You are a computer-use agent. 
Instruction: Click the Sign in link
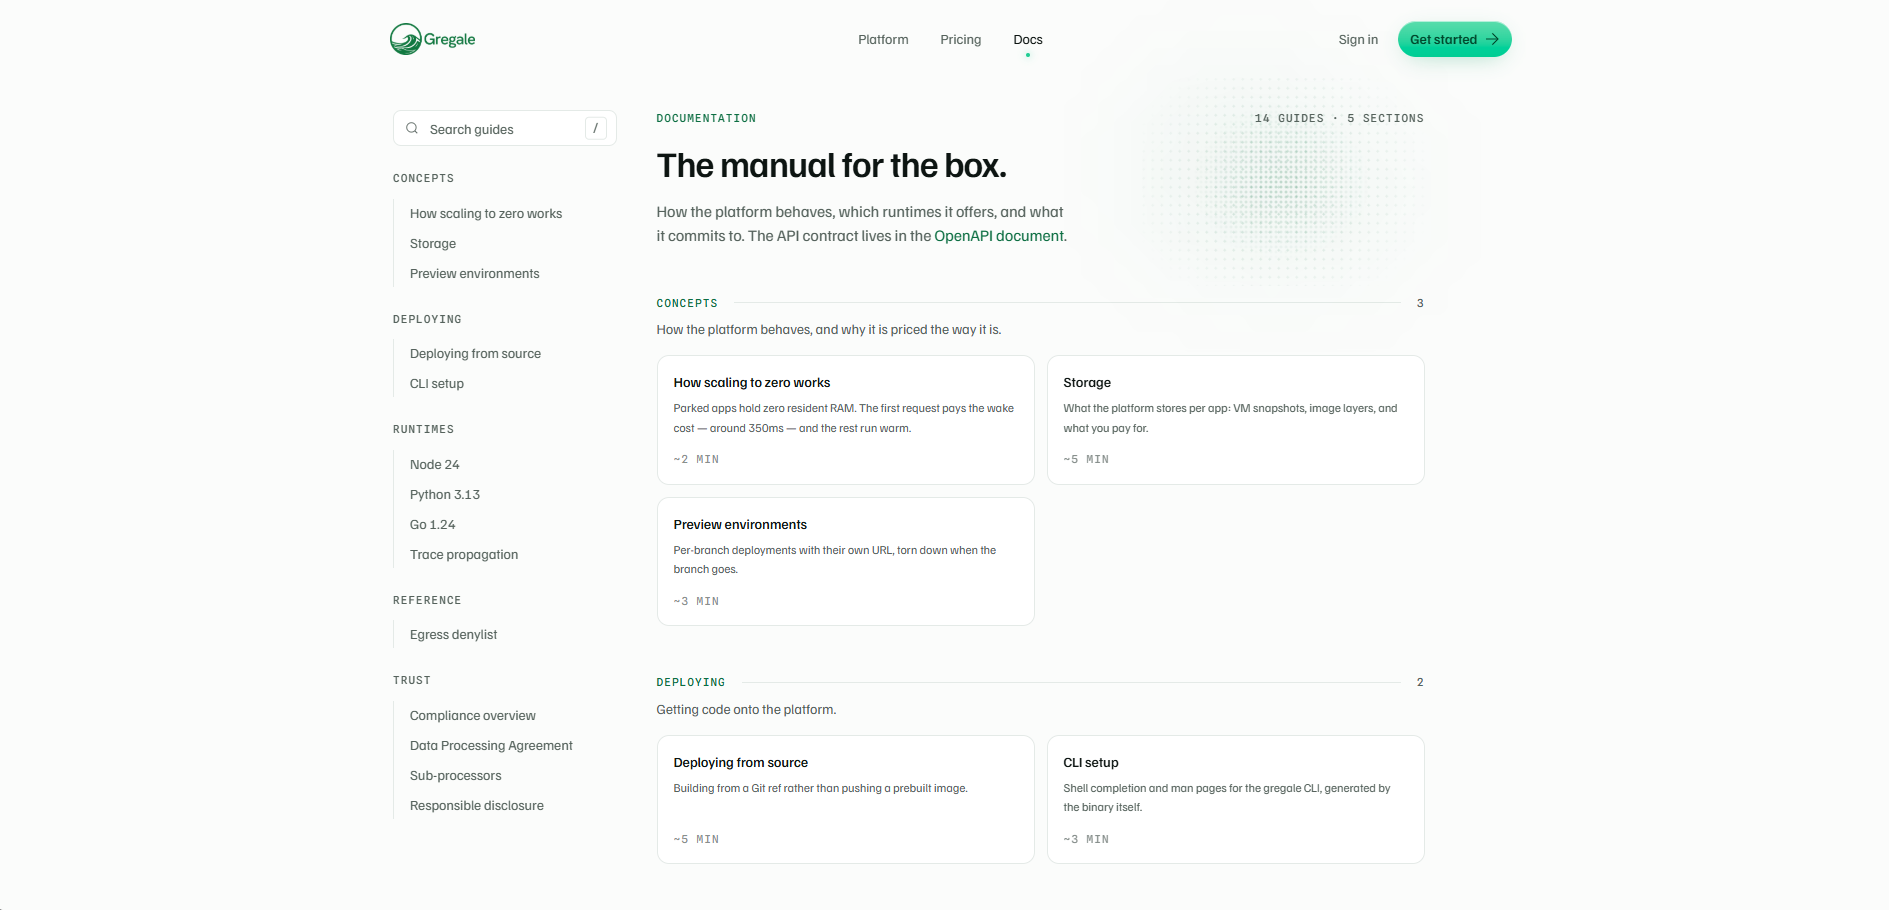coord(1358,40)
